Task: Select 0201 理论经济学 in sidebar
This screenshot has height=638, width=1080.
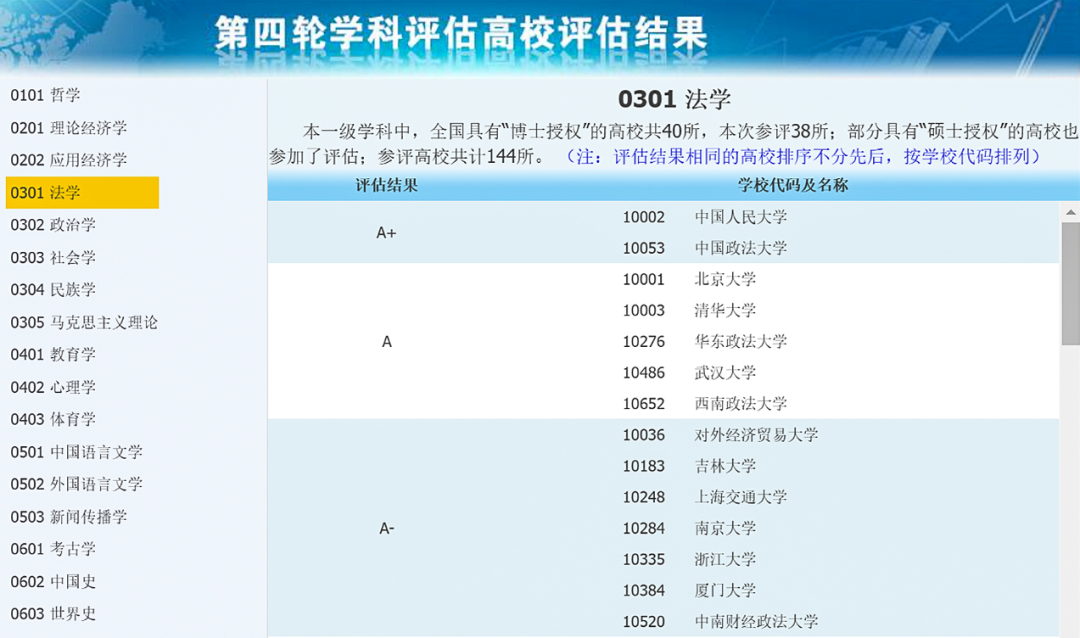Action: (x=69, y=127)
